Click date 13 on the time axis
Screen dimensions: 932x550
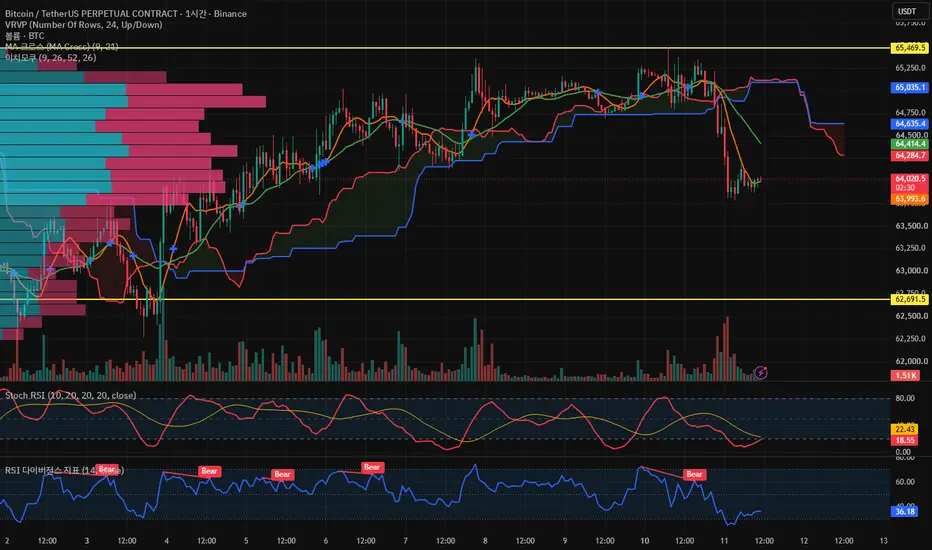883,540
